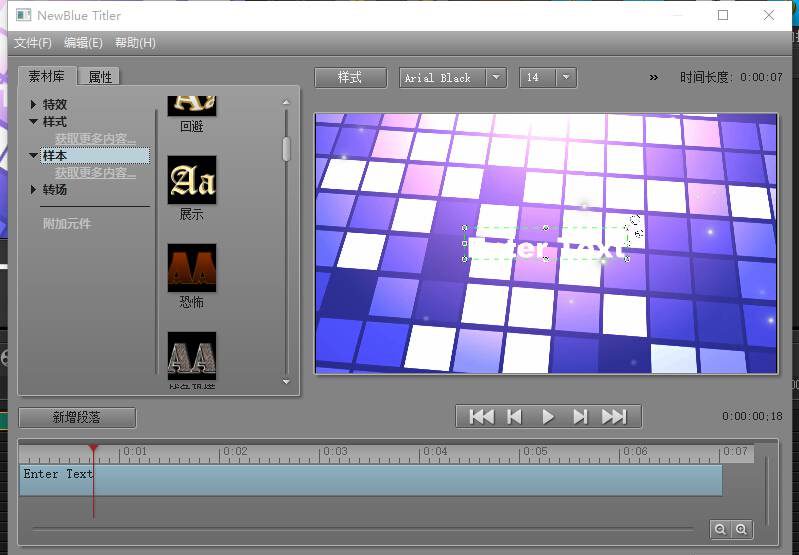Expand the toolbar overflow chevron (»)
This screenshot has width=799, height=555.
tap(654, 77)
